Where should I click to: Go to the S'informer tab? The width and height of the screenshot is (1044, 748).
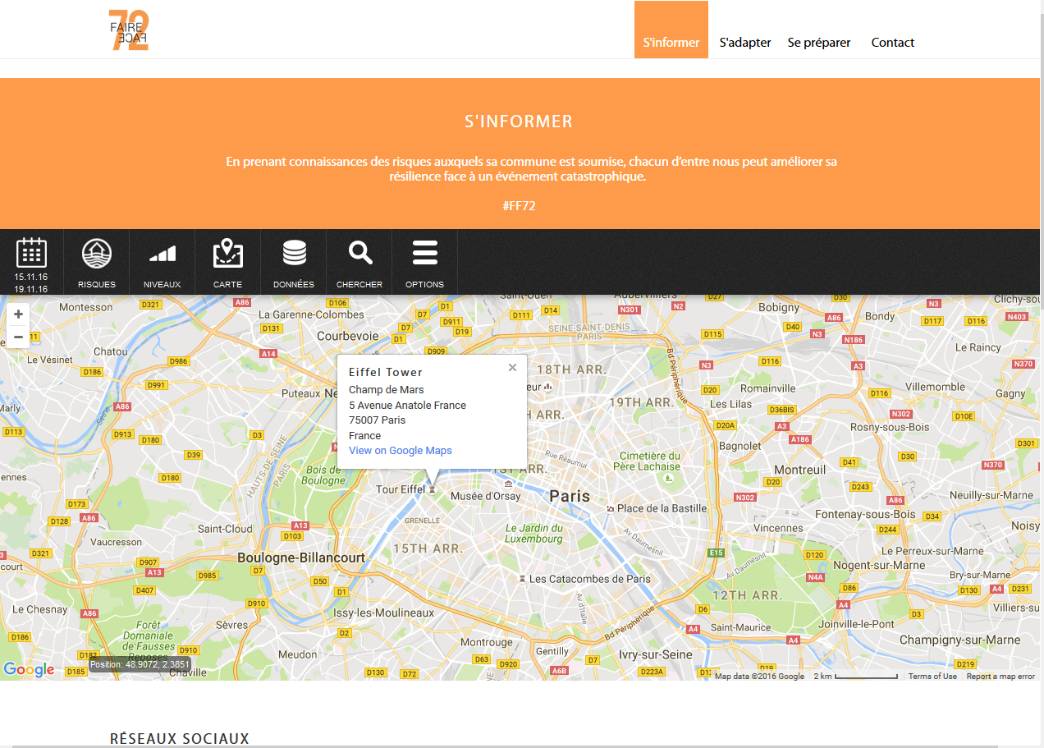point(670,30)
